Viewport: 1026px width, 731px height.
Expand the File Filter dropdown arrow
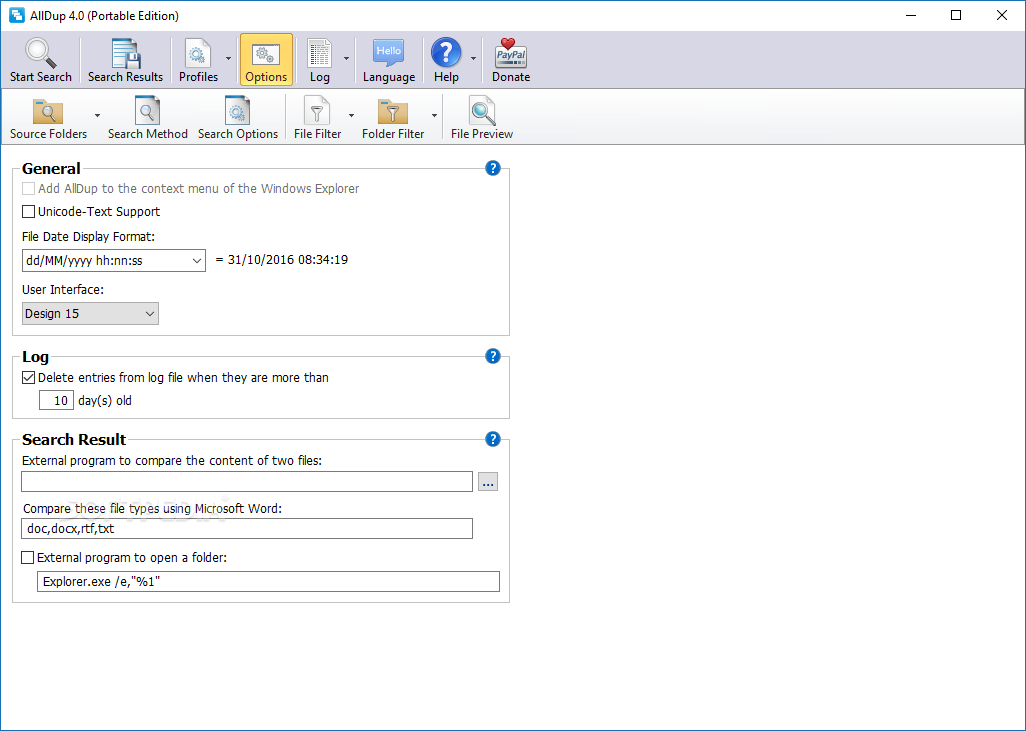pos(351,115)
